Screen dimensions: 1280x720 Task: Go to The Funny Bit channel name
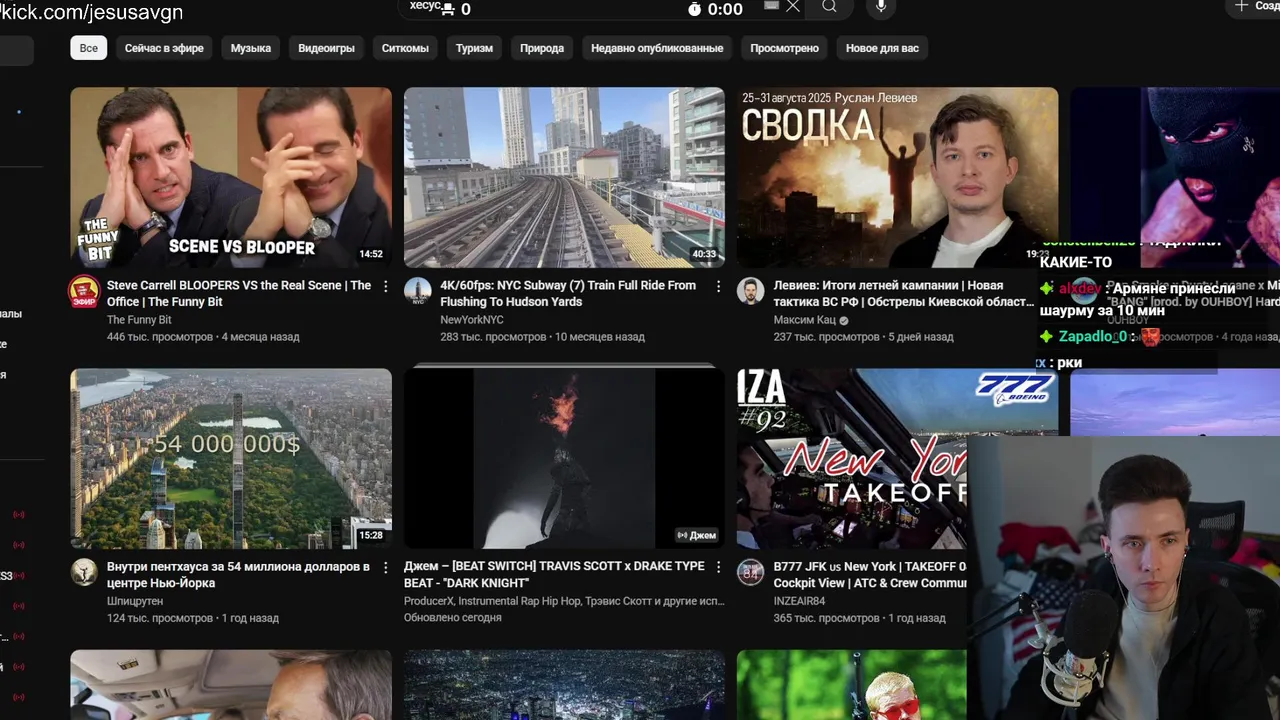click(139, 320)
